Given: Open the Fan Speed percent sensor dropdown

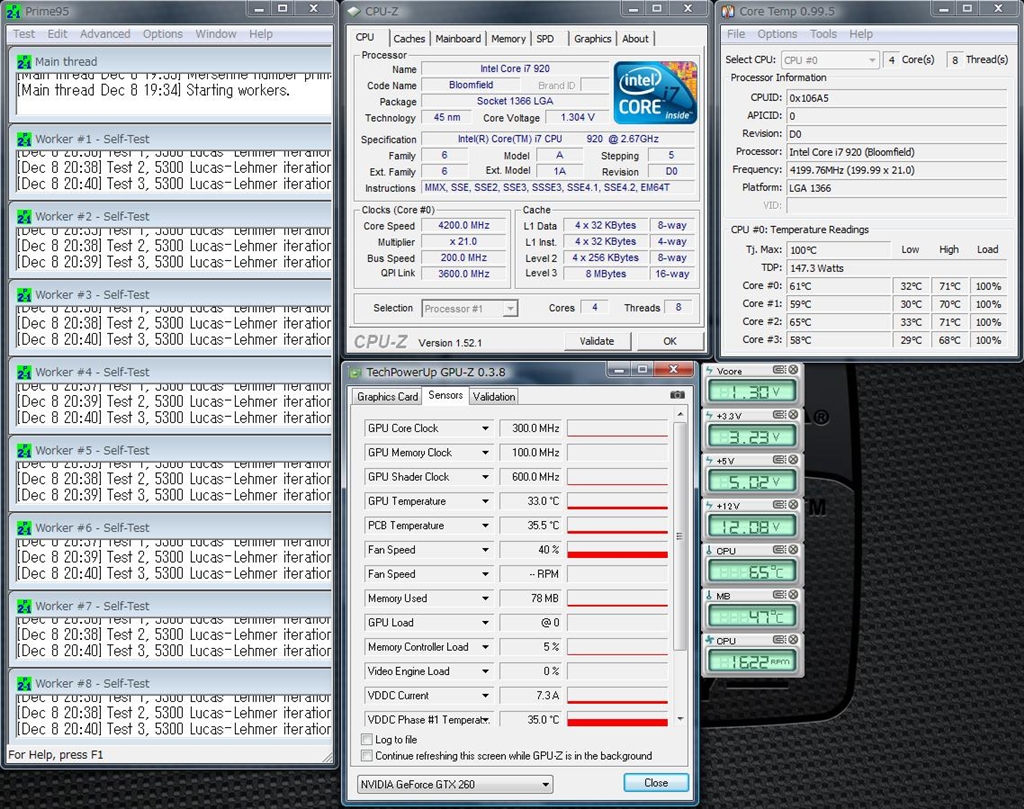Looking at the screenshot, I should tap(485, 550).
